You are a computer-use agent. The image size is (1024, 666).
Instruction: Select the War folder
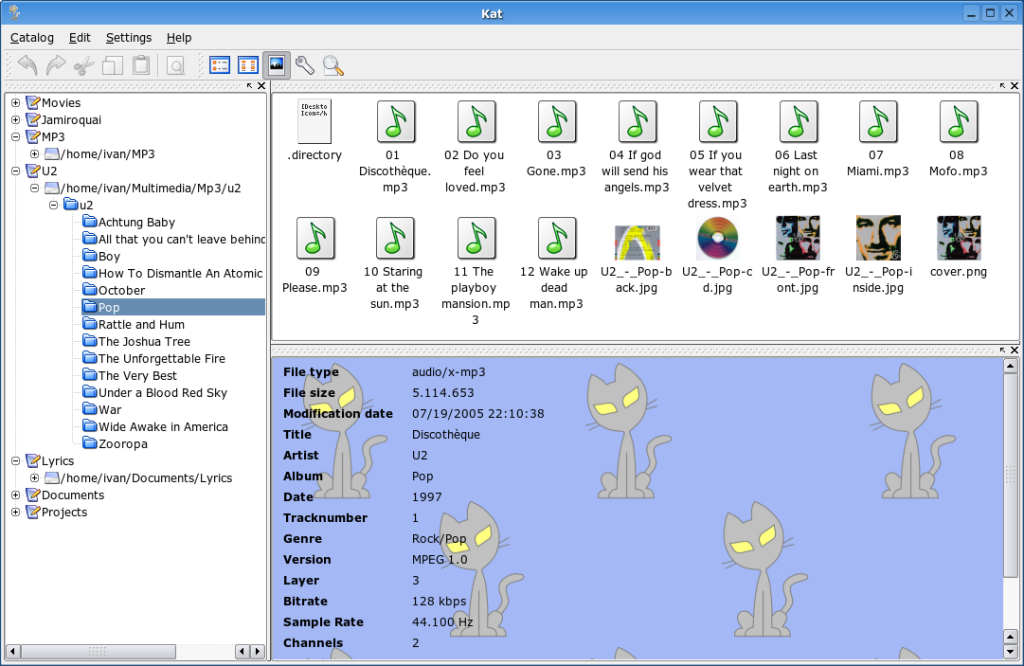(102, 409)
